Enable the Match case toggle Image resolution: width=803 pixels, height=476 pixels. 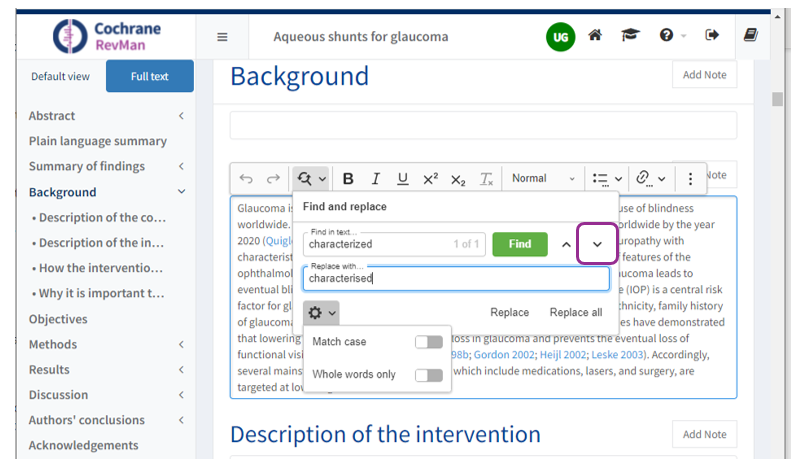point(428,342)
